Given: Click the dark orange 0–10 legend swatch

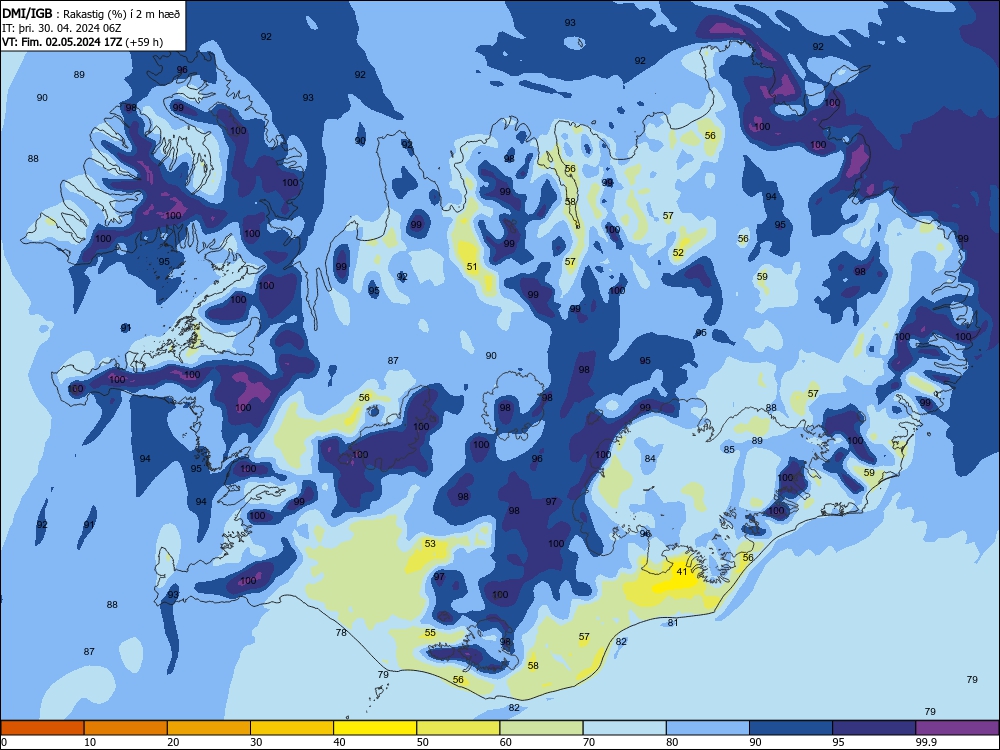Looking at the screenshot, I should click(42, 728).
